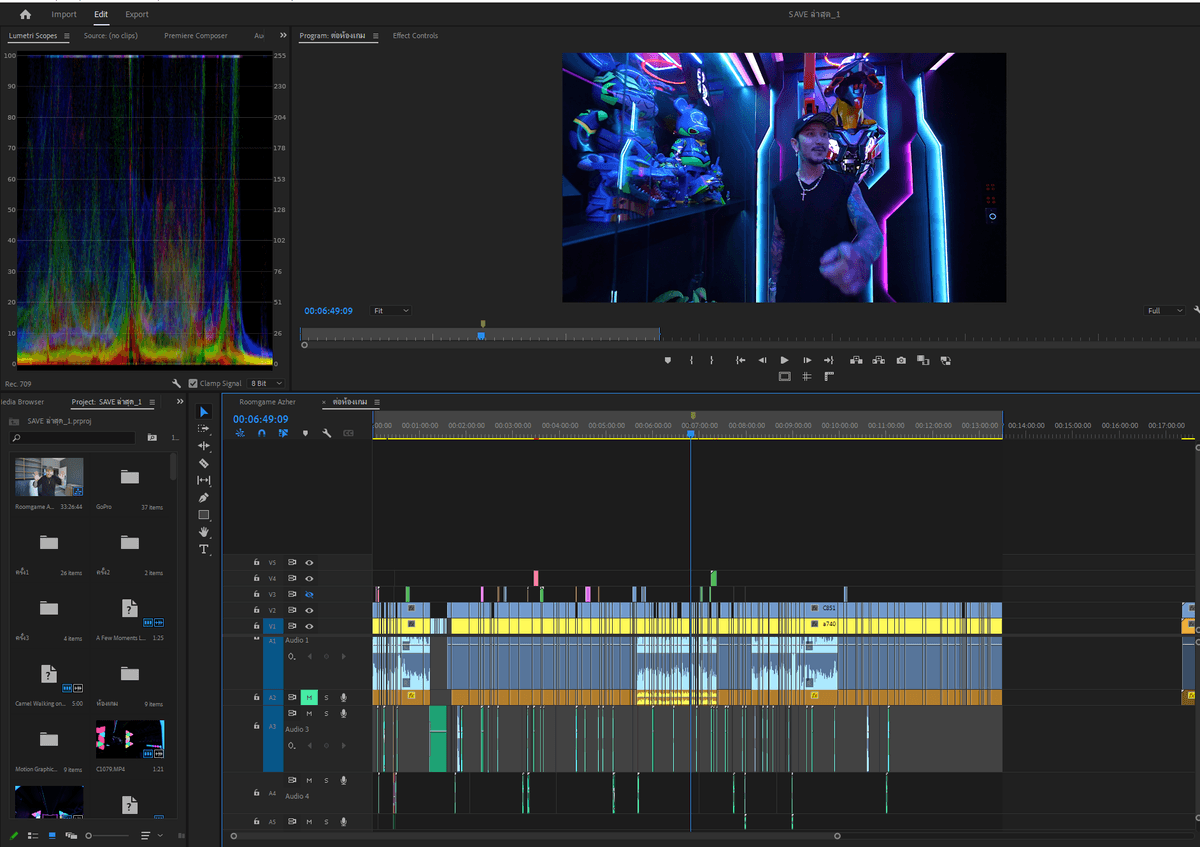Switch to the Import workspace tab
Viewport: 1200px width, 847px height.
point(64,15)
